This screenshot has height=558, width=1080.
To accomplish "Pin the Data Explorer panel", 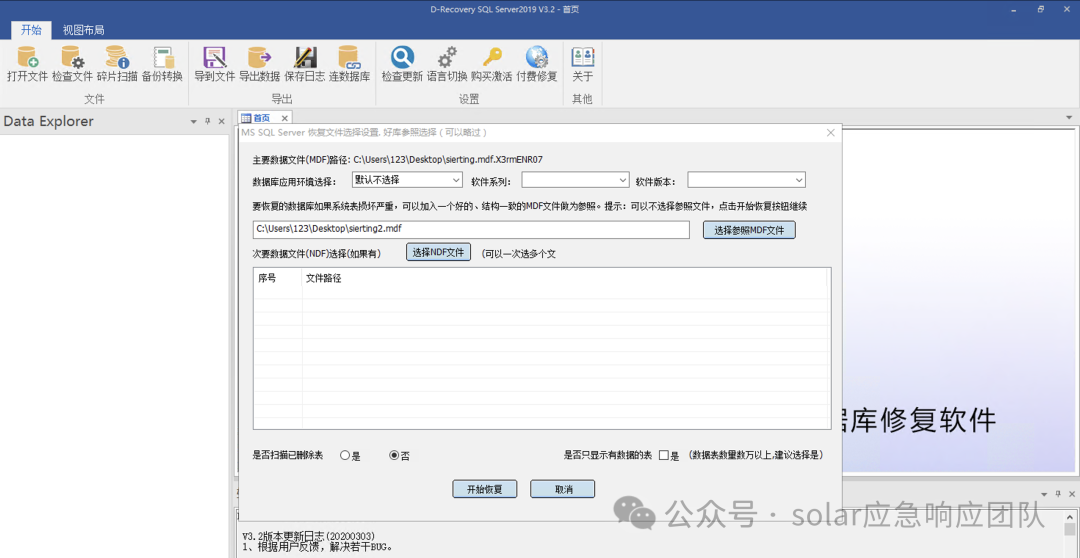I will [x=207, y=121].
